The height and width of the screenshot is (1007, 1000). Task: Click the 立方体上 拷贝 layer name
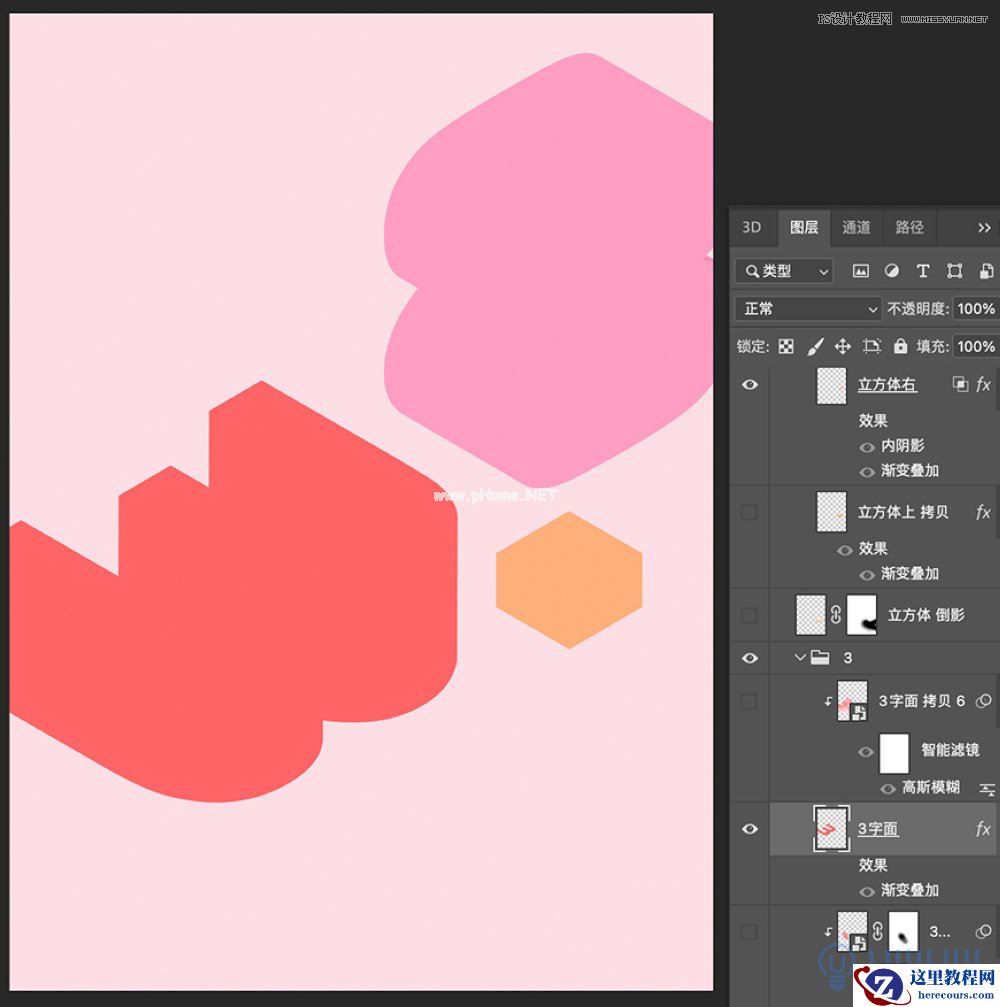point(903,512)
